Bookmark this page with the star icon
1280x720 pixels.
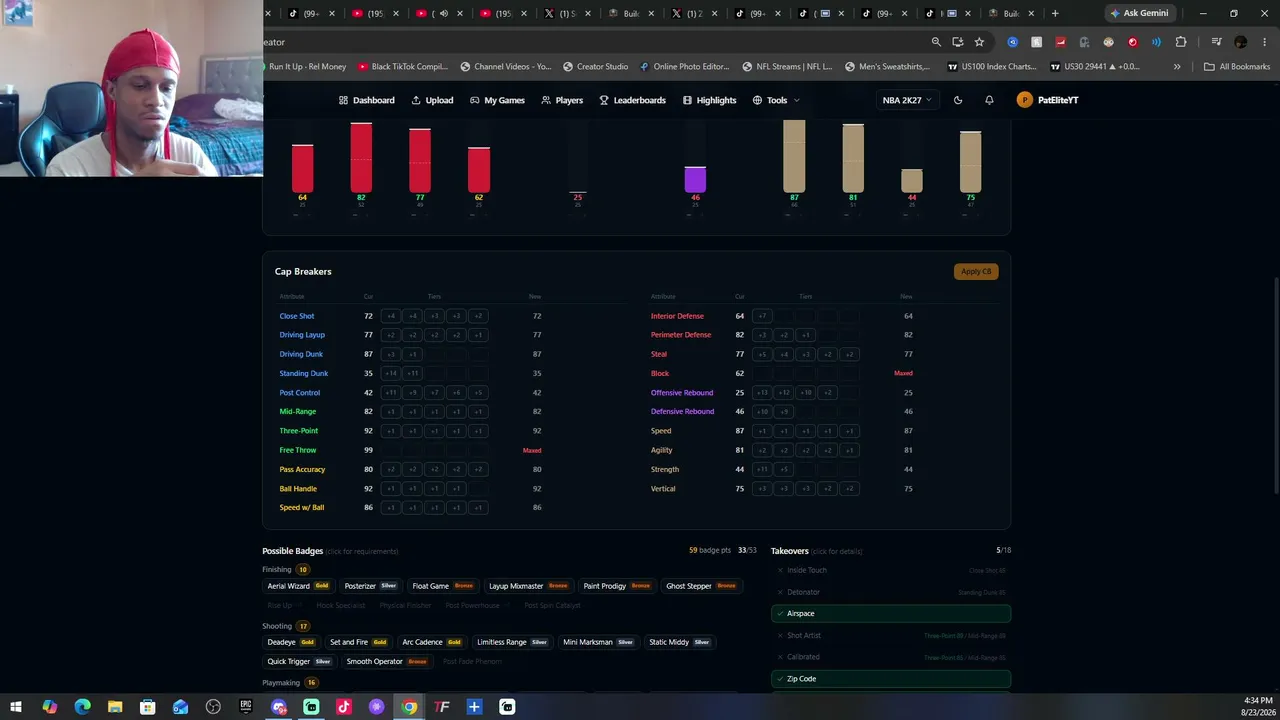click(979, 42)
